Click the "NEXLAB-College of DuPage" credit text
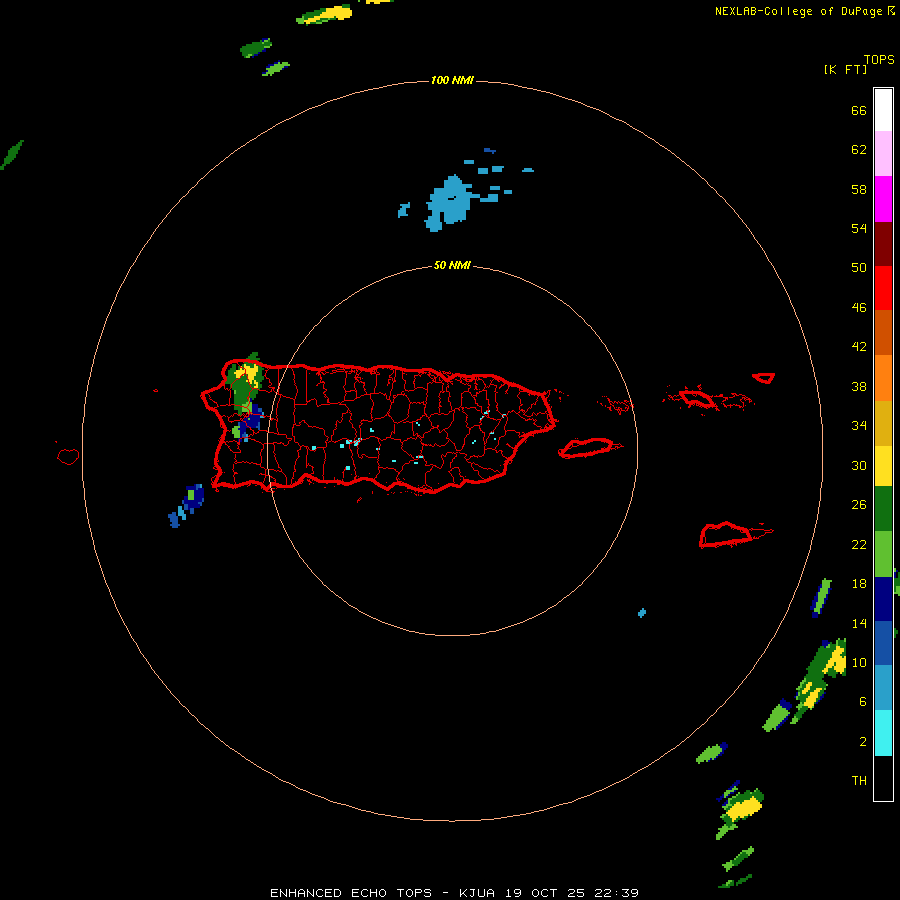The height and width of the screenshot is (900, 900). tap(798, 11)
